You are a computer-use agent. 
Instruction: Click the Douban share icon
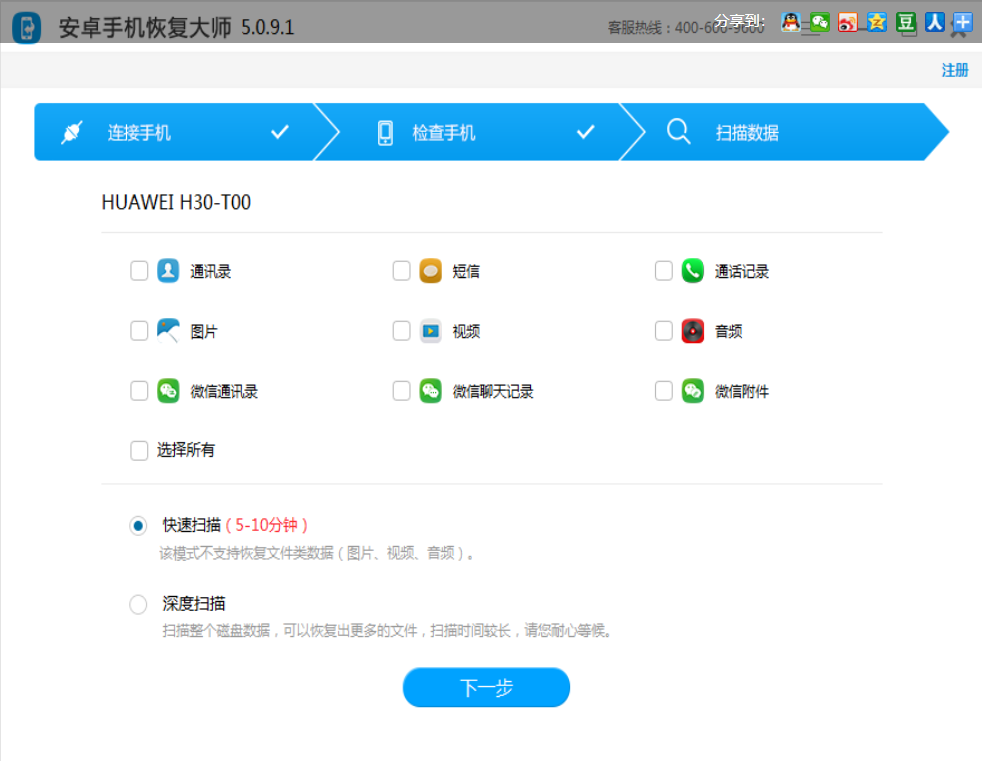(x=906, y=22)
